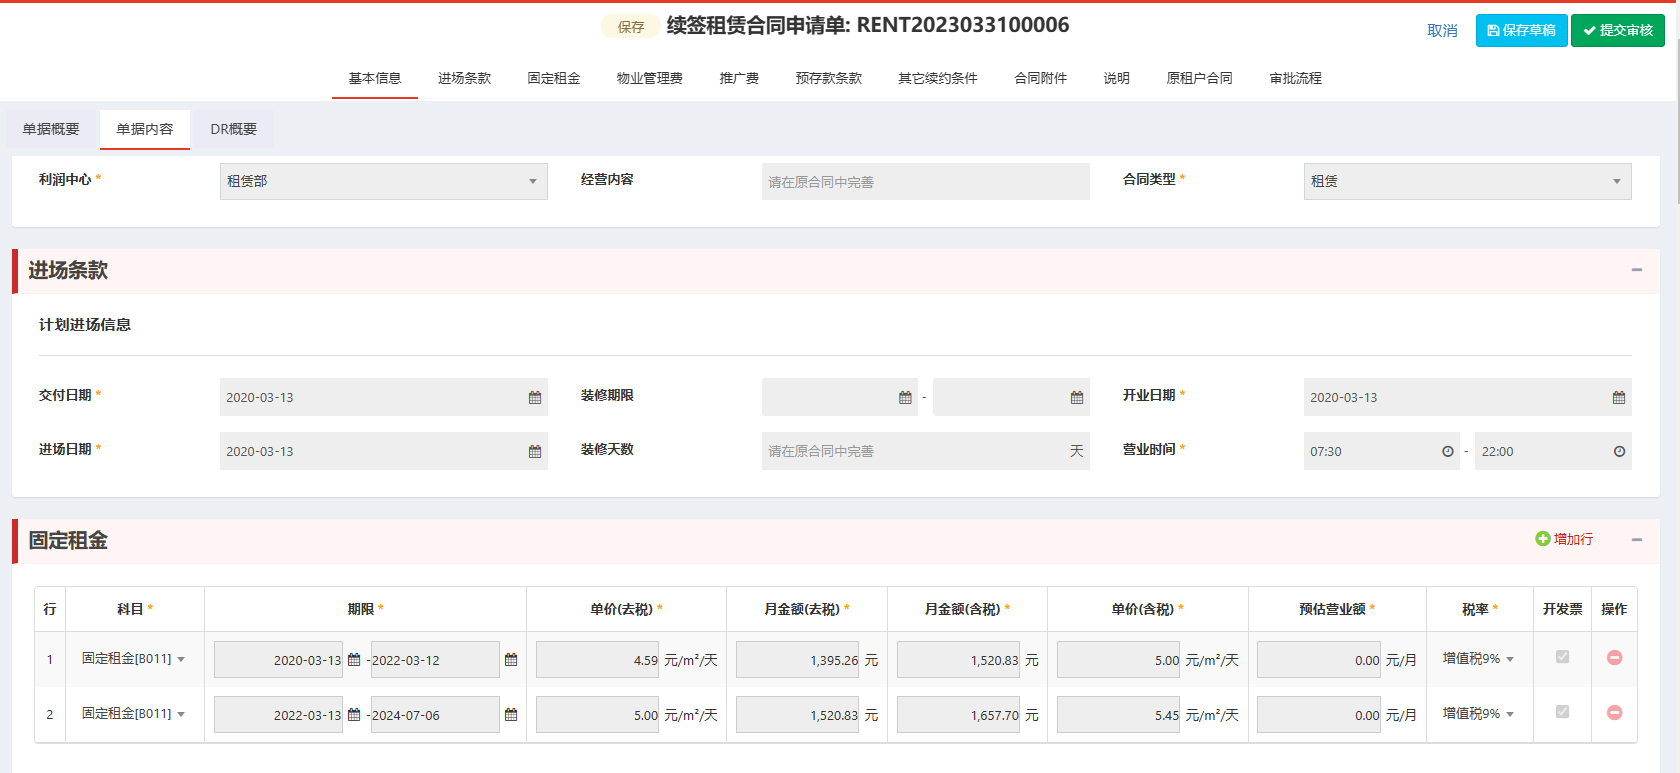Go to 原租户合同 tab
This screenshot has height=773, width=1680.
coord(1200,78)
